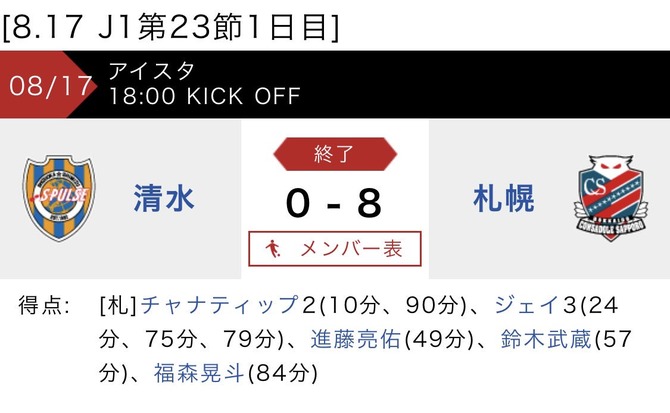Image resolution: width=670 pixels, height=413 pixels.
Task: Open scorer 鈴木武蔵 player link
Action: tap(546, 340)
